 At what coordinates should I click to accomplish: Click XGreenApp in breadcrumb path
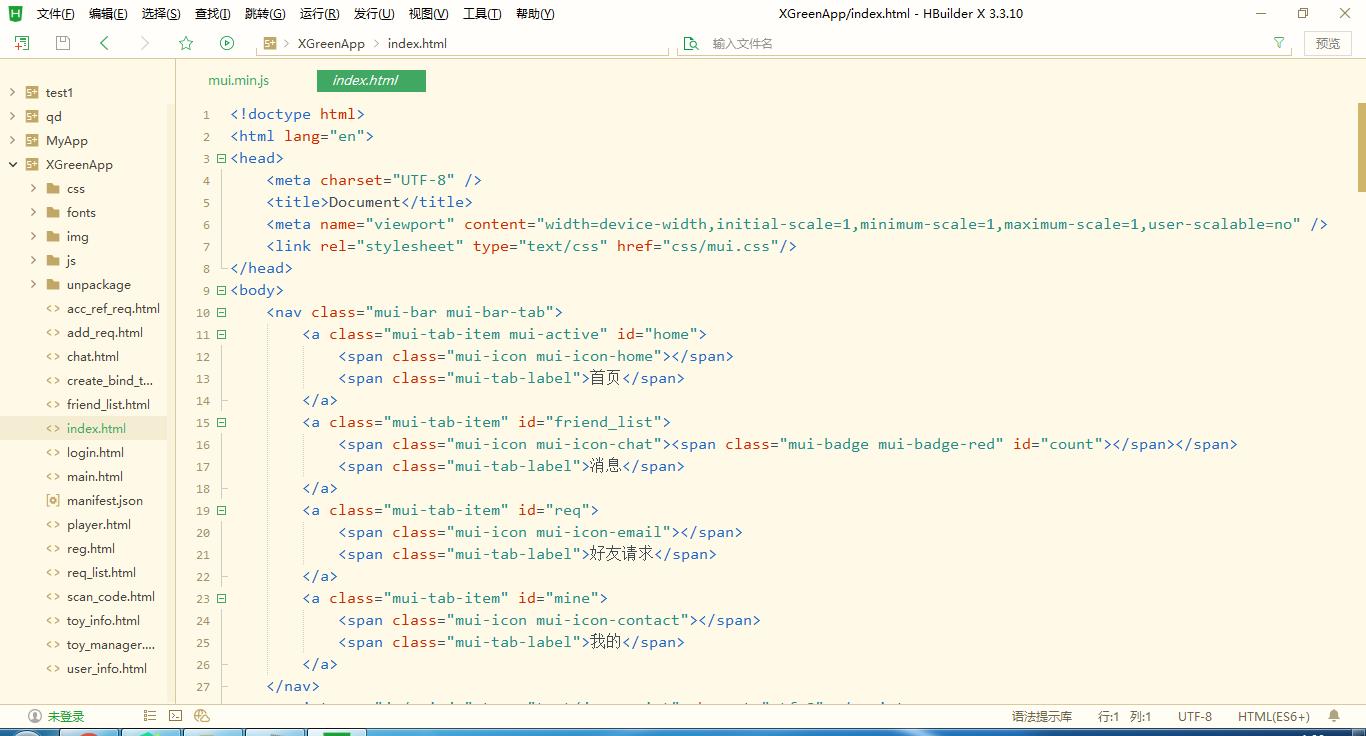pyautogui.click(x=331, y=43)
